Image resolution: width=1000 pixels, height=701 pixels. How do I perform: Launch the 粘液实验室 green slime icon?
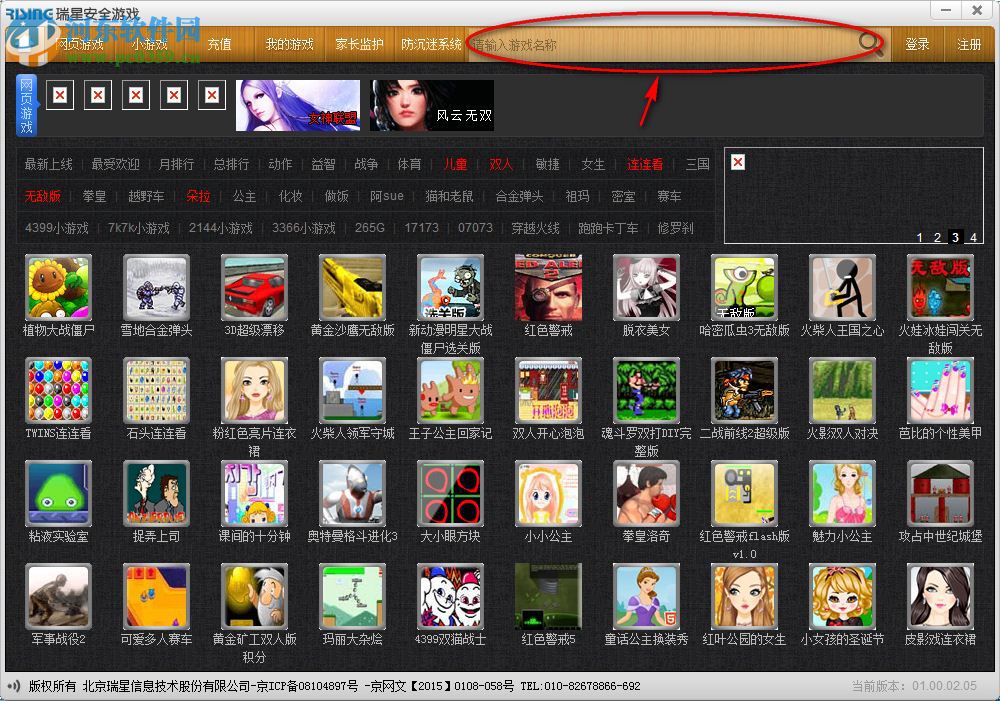coord(59,494)
